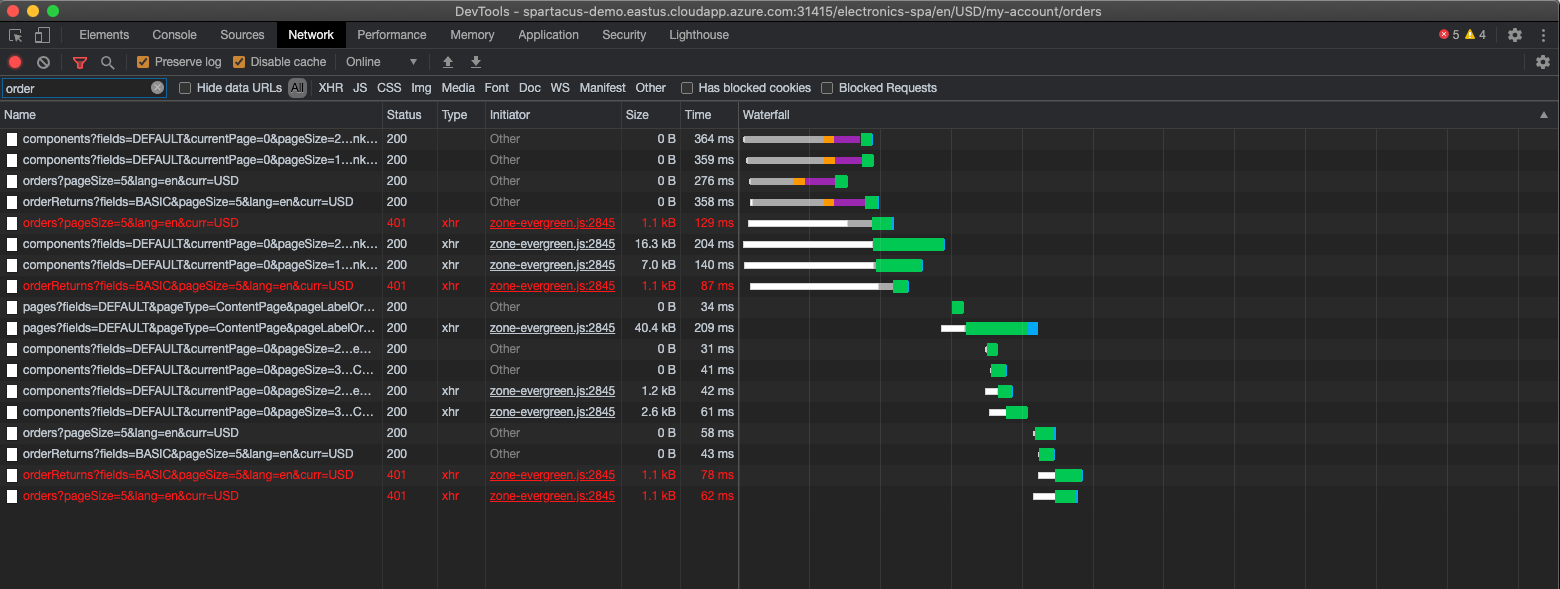Import HAR file with the upload arrow
Viewport: 1560px width, 589px height.
pos(448,61)
